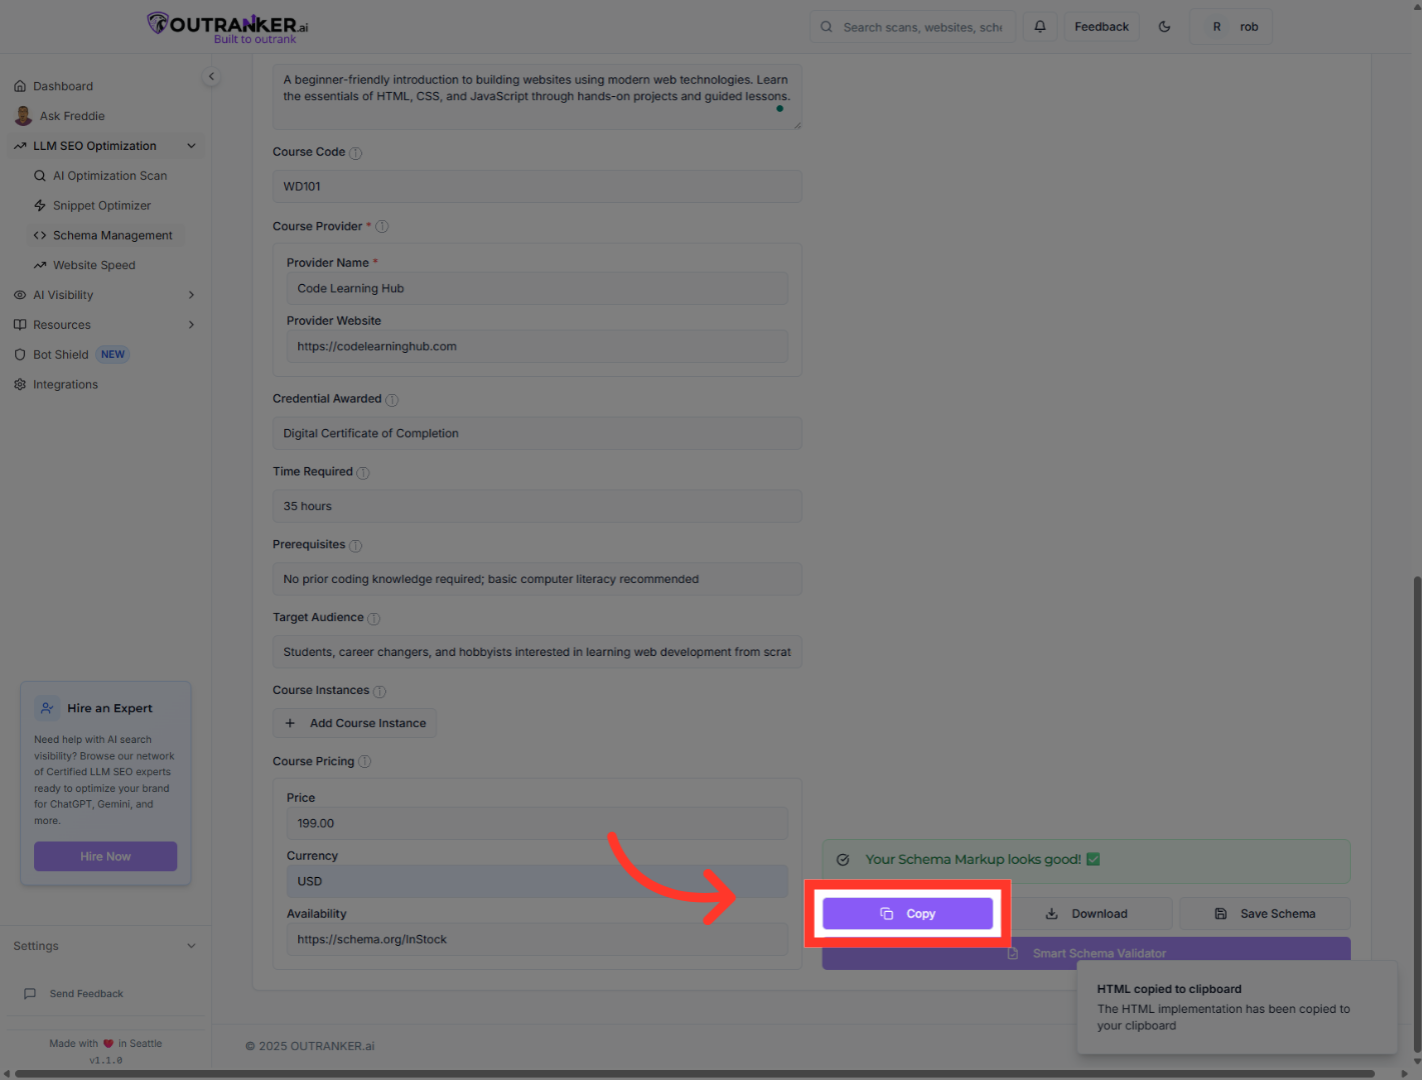This screenshot has height=1080, width=1422.
Task: Select Schema Management in the sidebar
Action: coord(104,236)
